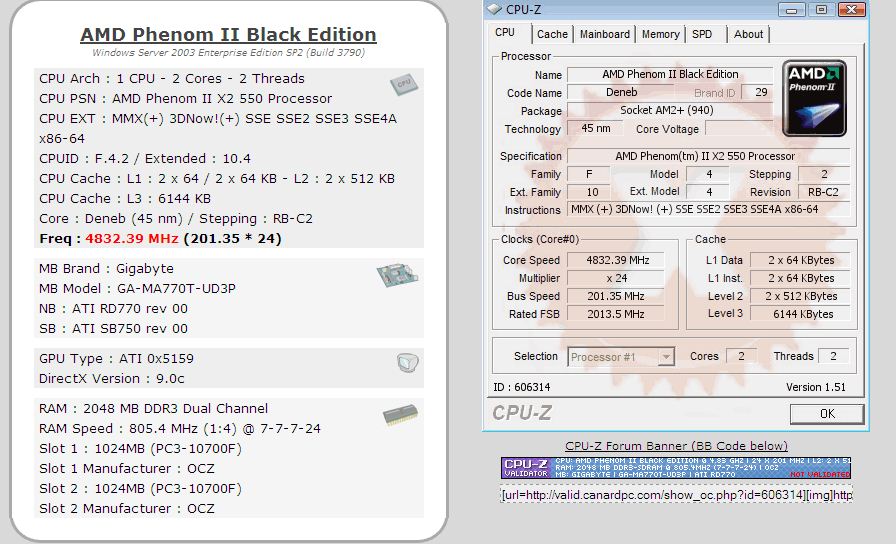Click the NB : ATI RD770 rev 00 line
The width and height of the screenshot is (896, 544).
point(113,309)
